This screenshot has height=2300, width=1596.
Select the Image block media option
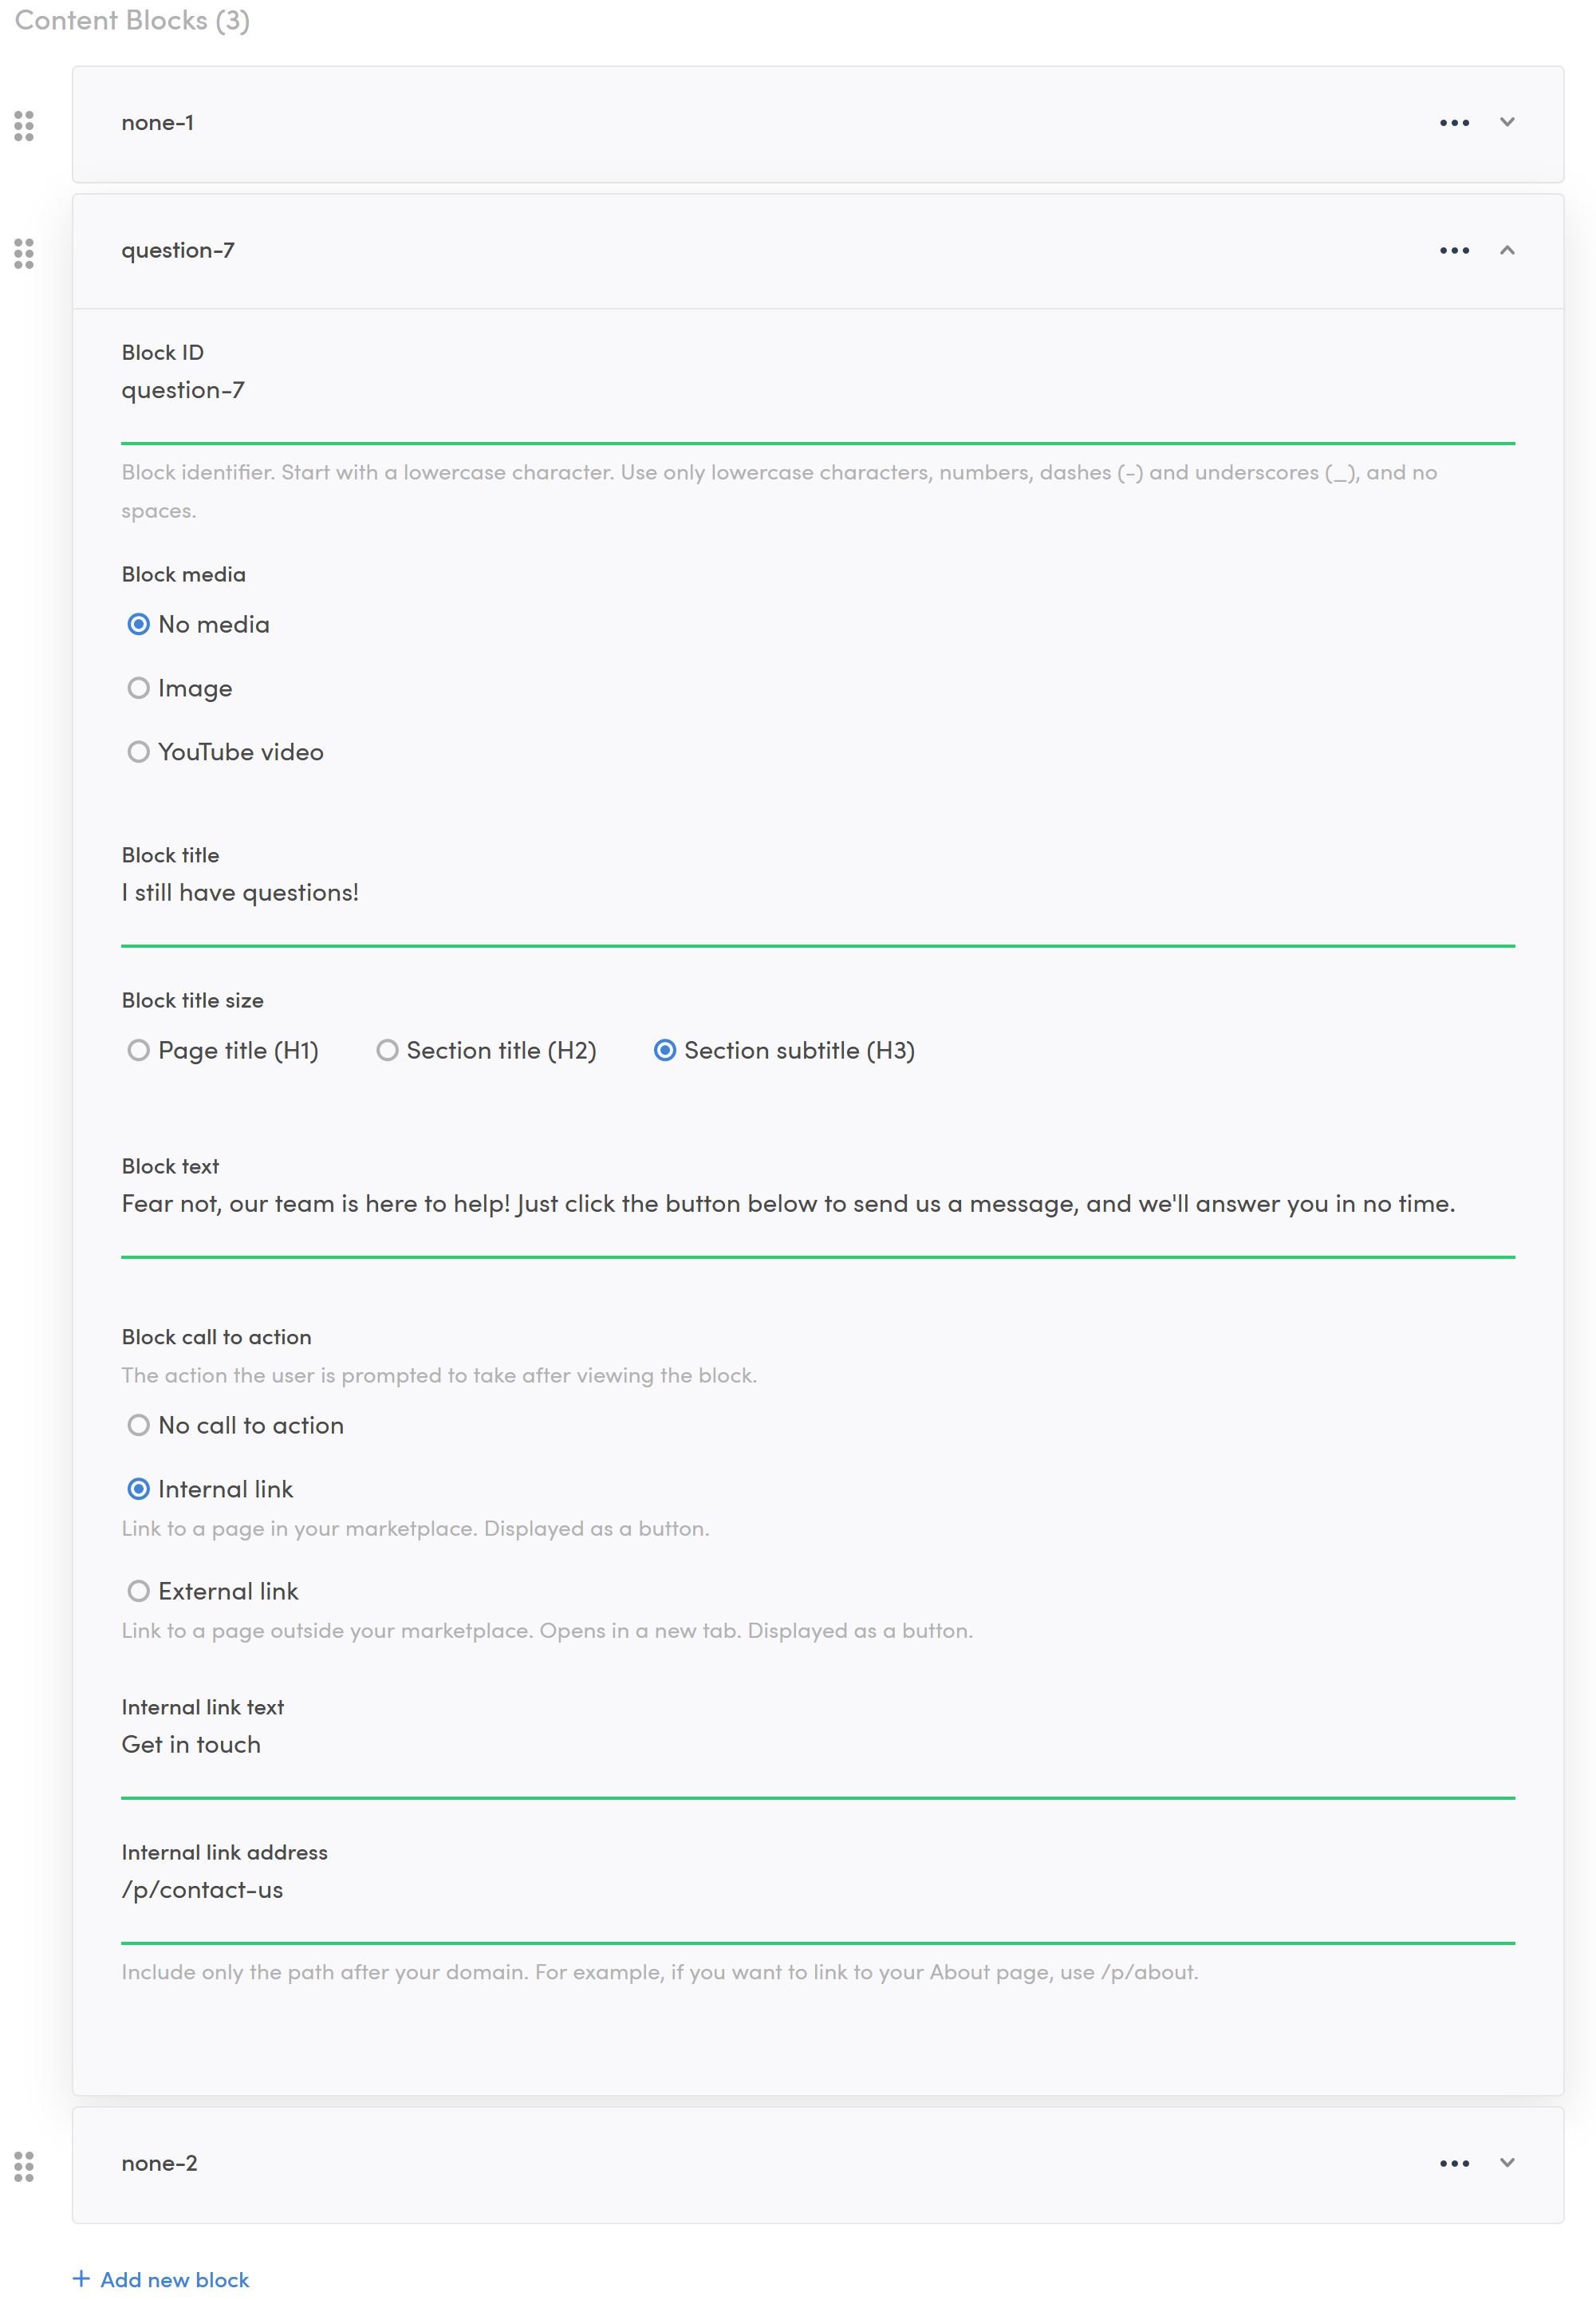pos(139,688)
